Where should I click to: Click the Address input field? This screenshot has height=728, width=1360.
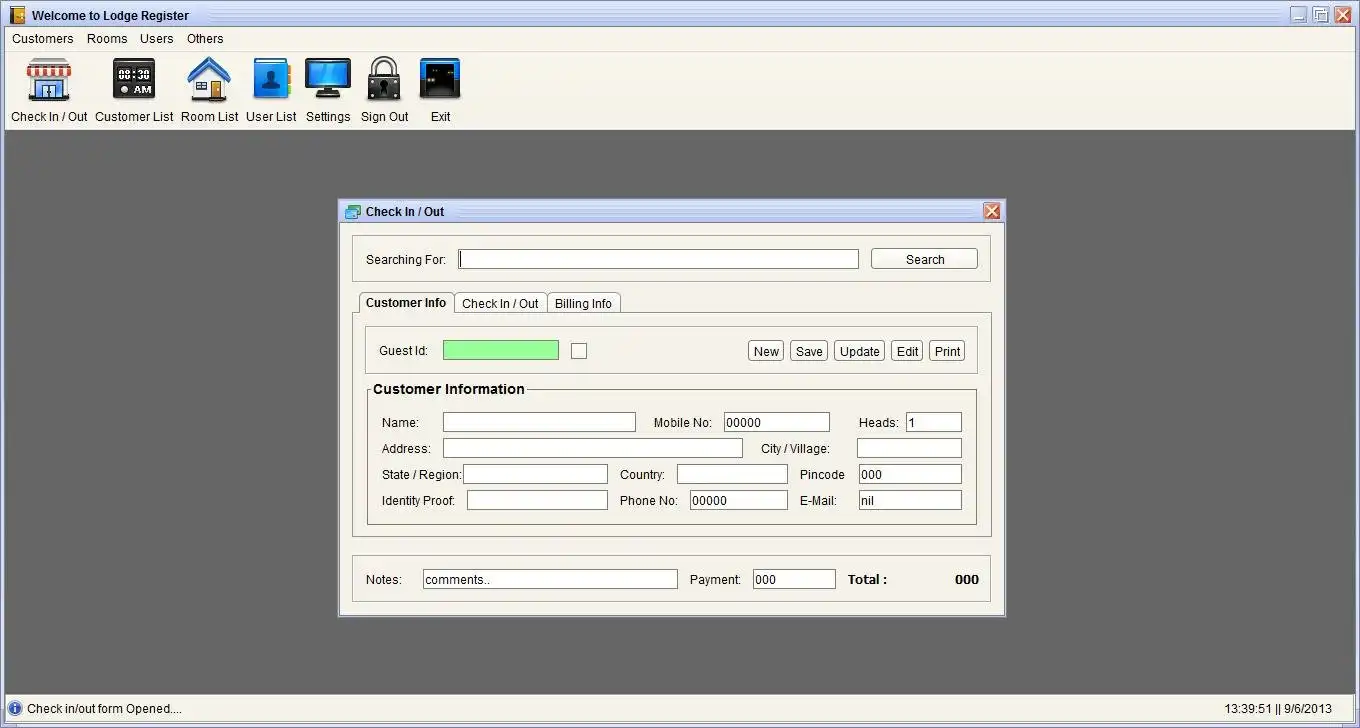click(593, 448)
